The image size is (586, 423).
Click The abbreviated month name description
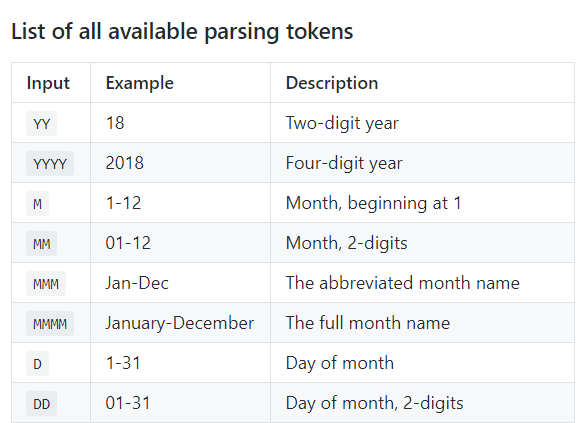click(x=403, y=283)
